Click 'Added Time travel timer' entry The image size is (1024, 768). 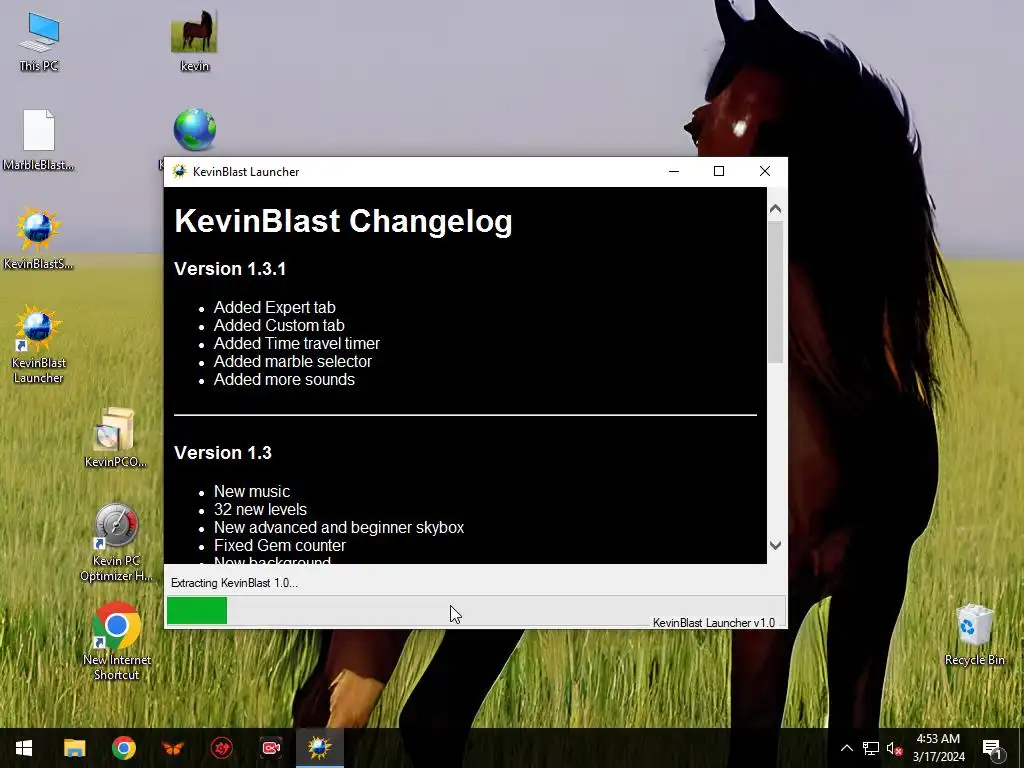[296, 344]
